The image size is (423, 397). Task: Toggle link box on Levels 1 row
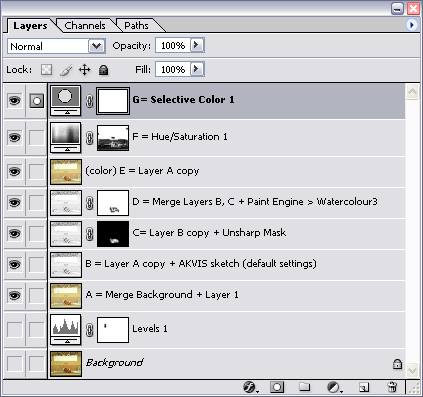[36, 330]
